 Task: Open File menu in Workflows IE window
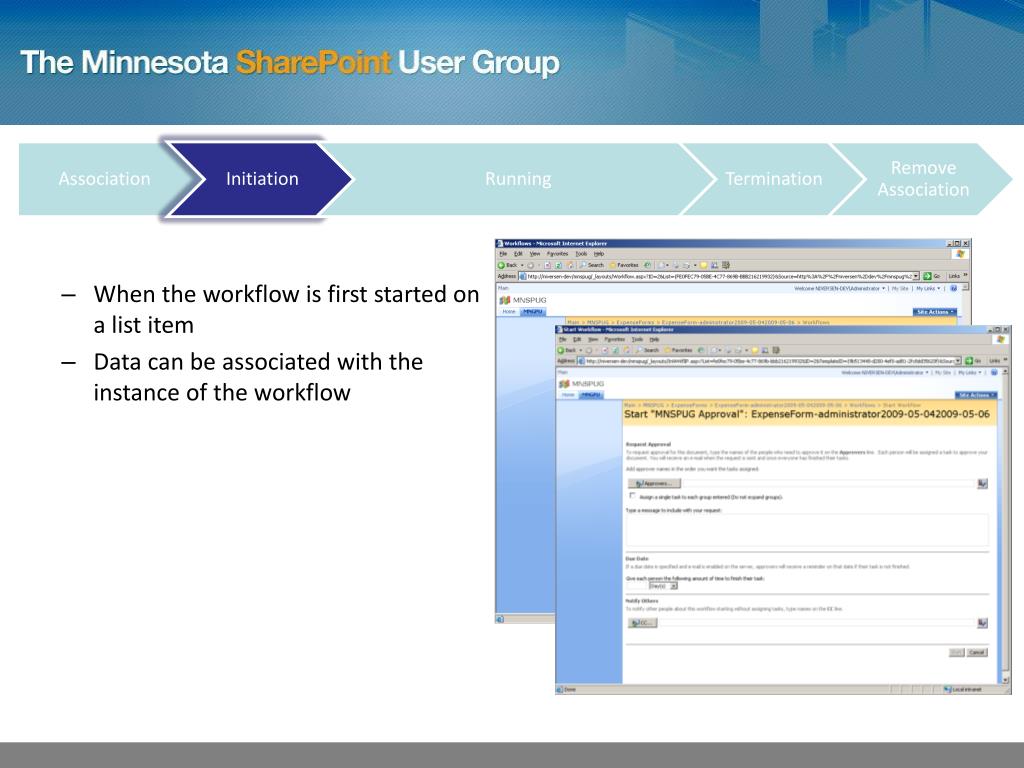[x=504, y=254]
